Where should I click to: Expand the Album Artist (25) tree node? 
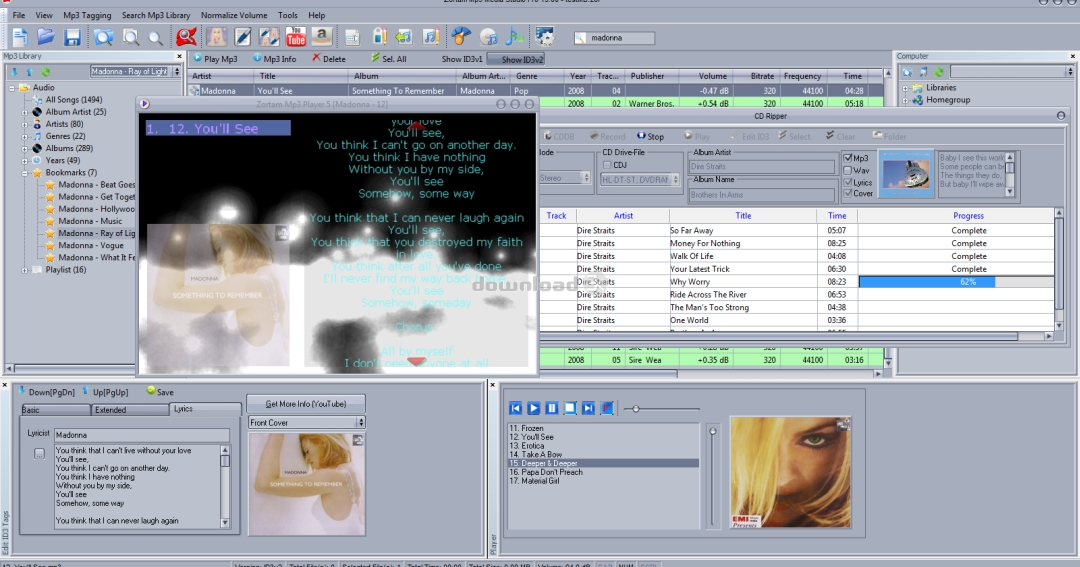tap(25, 112)
